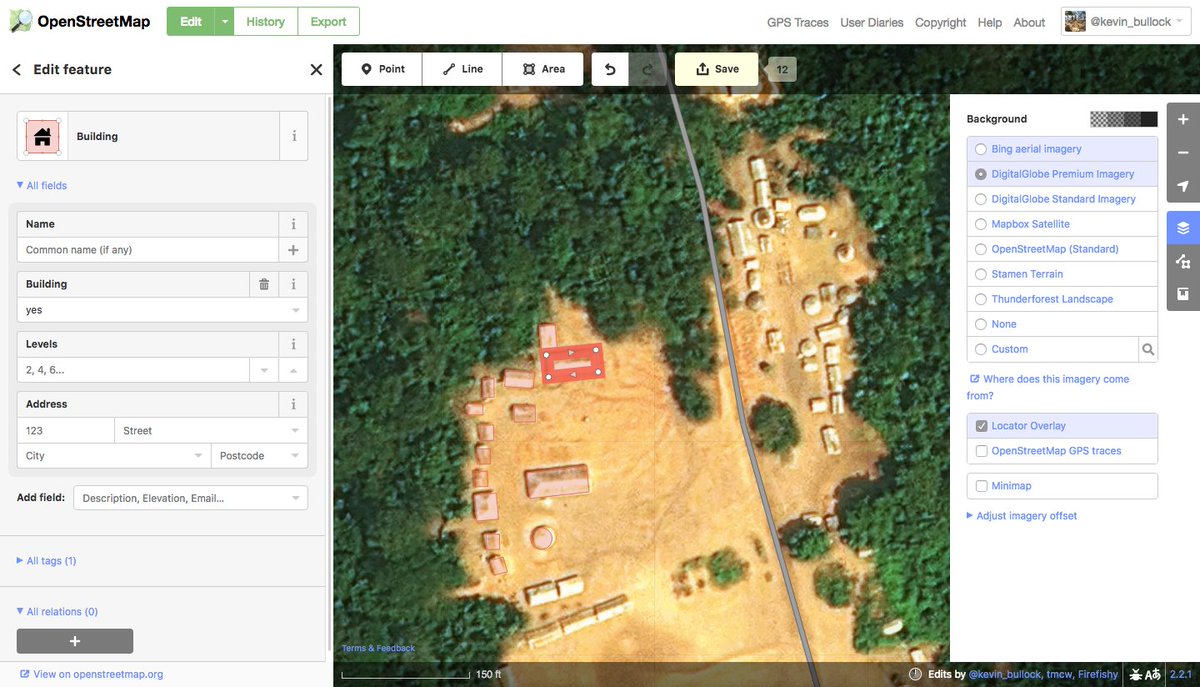This screenshot has width=1200, height=687.
Task: Select the Mapbox Satellite background
Action: [x=1062, y=224]
